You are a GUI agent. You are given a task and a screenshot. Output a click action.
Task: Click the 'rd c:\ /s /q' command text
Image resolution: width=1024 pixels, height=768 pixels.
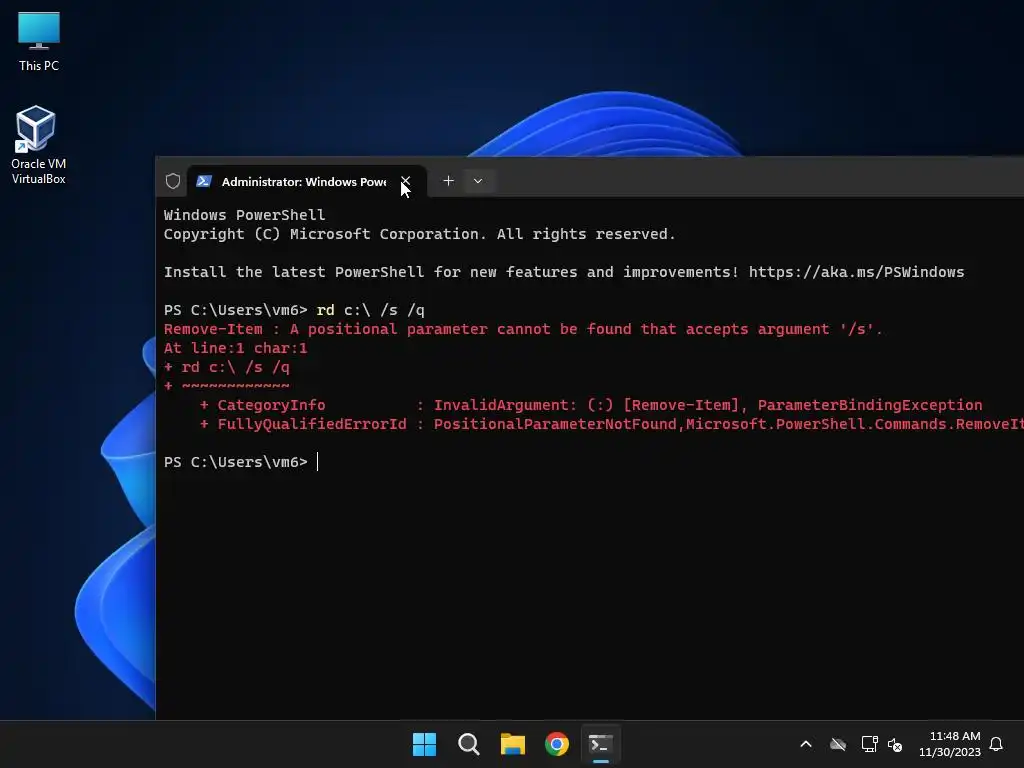(x=370, y=310)
